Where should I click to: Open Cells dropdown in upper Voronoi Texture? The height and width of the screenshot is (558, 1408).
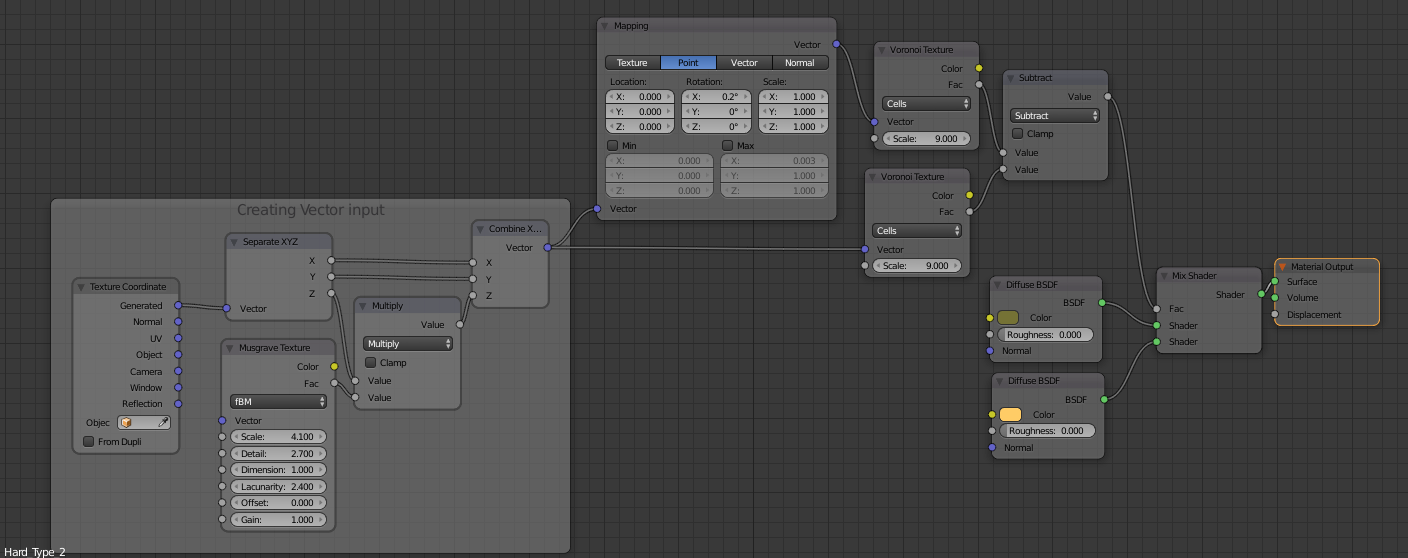(x=927, y=103)
